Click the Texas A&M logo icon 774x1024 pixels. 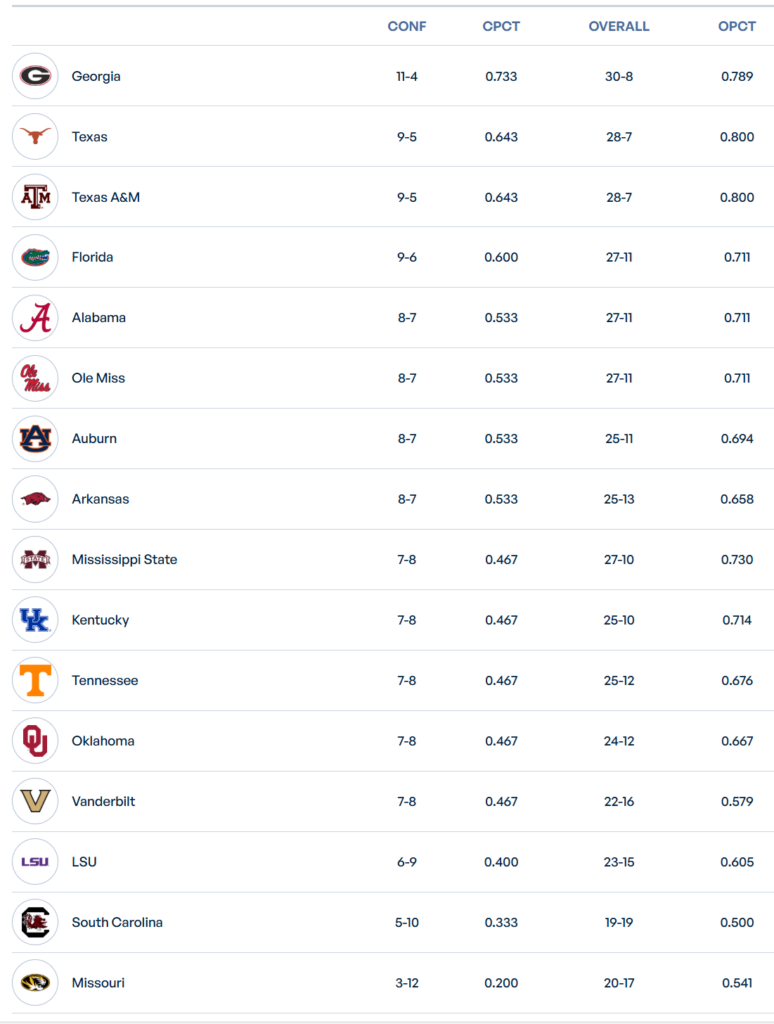pos(35,197)
